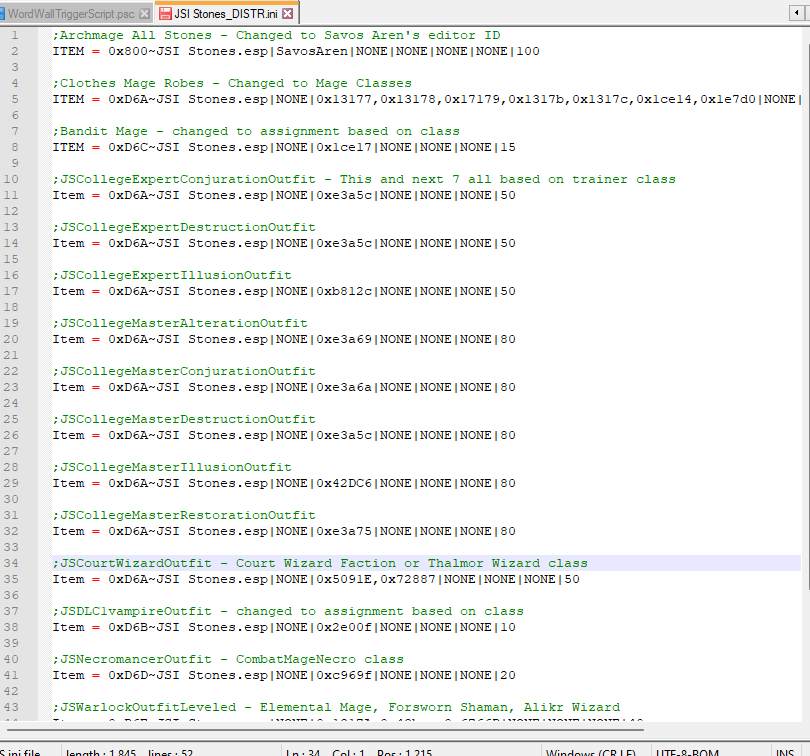810x756 pixels.
Task: Click the ';JSCollegeMasterDestructionOutfit' comment
Action: pyautogui.click(x=184, y=420)
